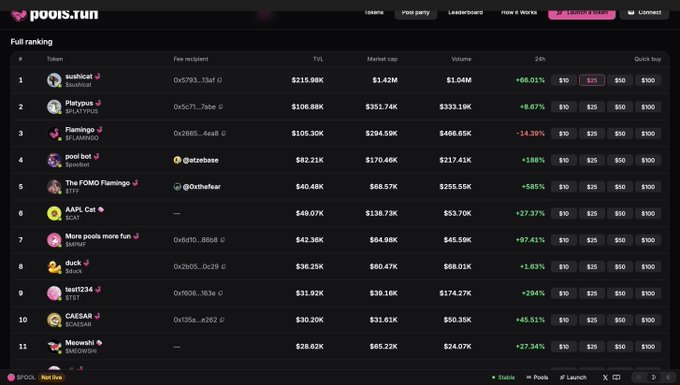Click the Stable status indicator in footer
680x385 pixels.
(x=503, y=378)
